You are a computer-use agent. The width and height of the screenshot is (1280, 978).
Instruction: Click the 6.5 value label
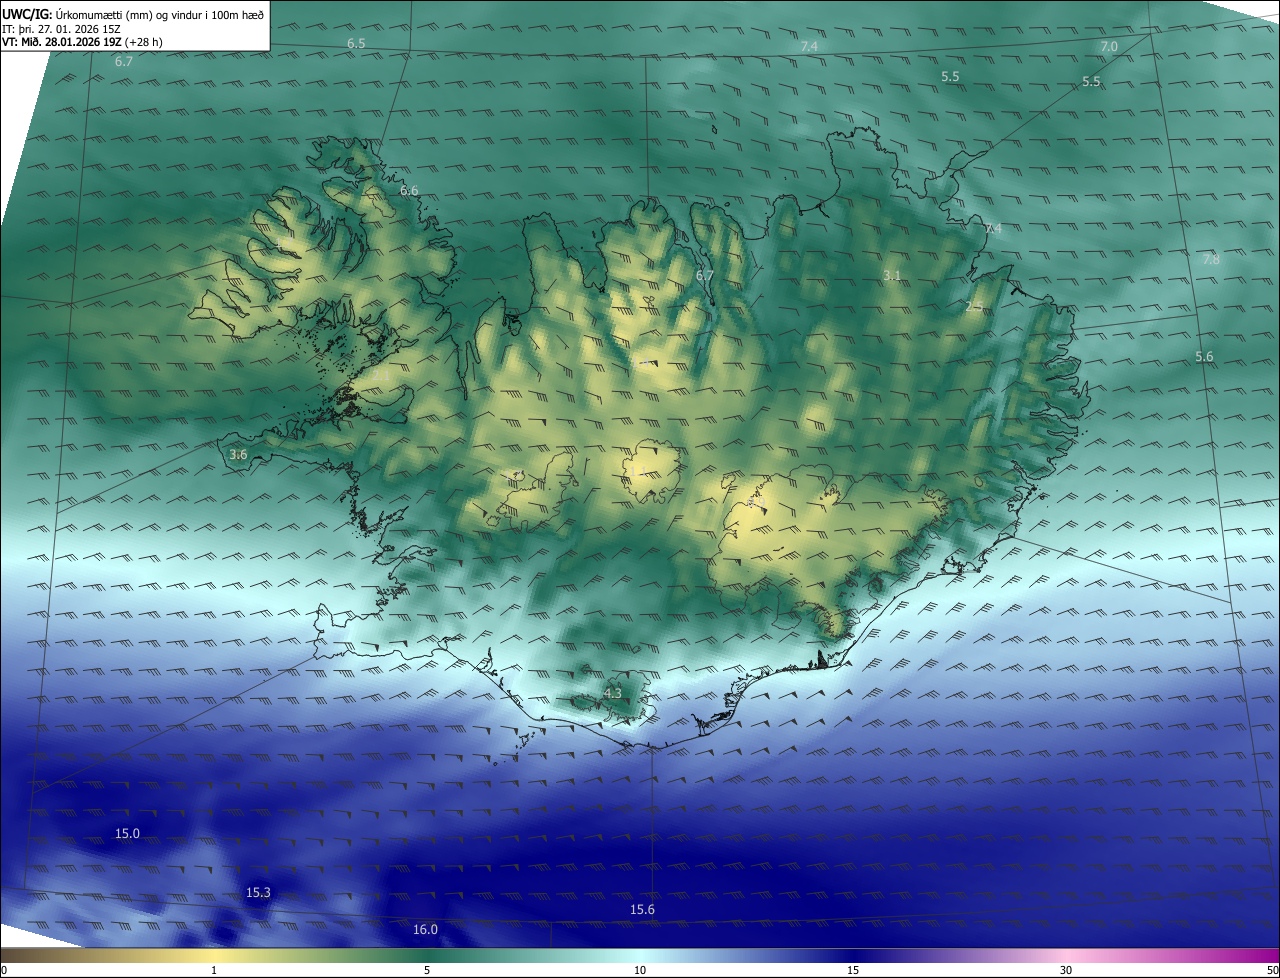pos(356,44)
